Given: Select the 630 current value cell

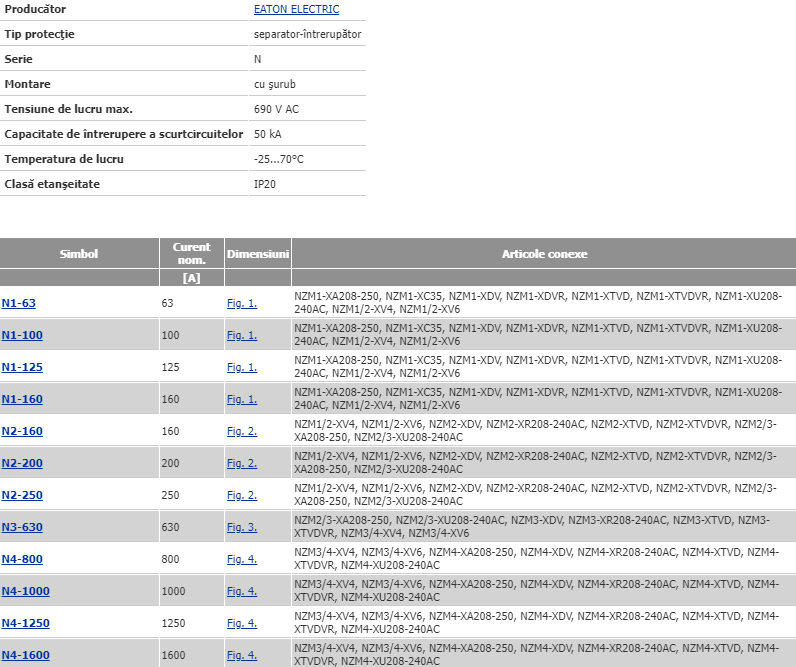Looking at the screenshot, I should point(191,527).
